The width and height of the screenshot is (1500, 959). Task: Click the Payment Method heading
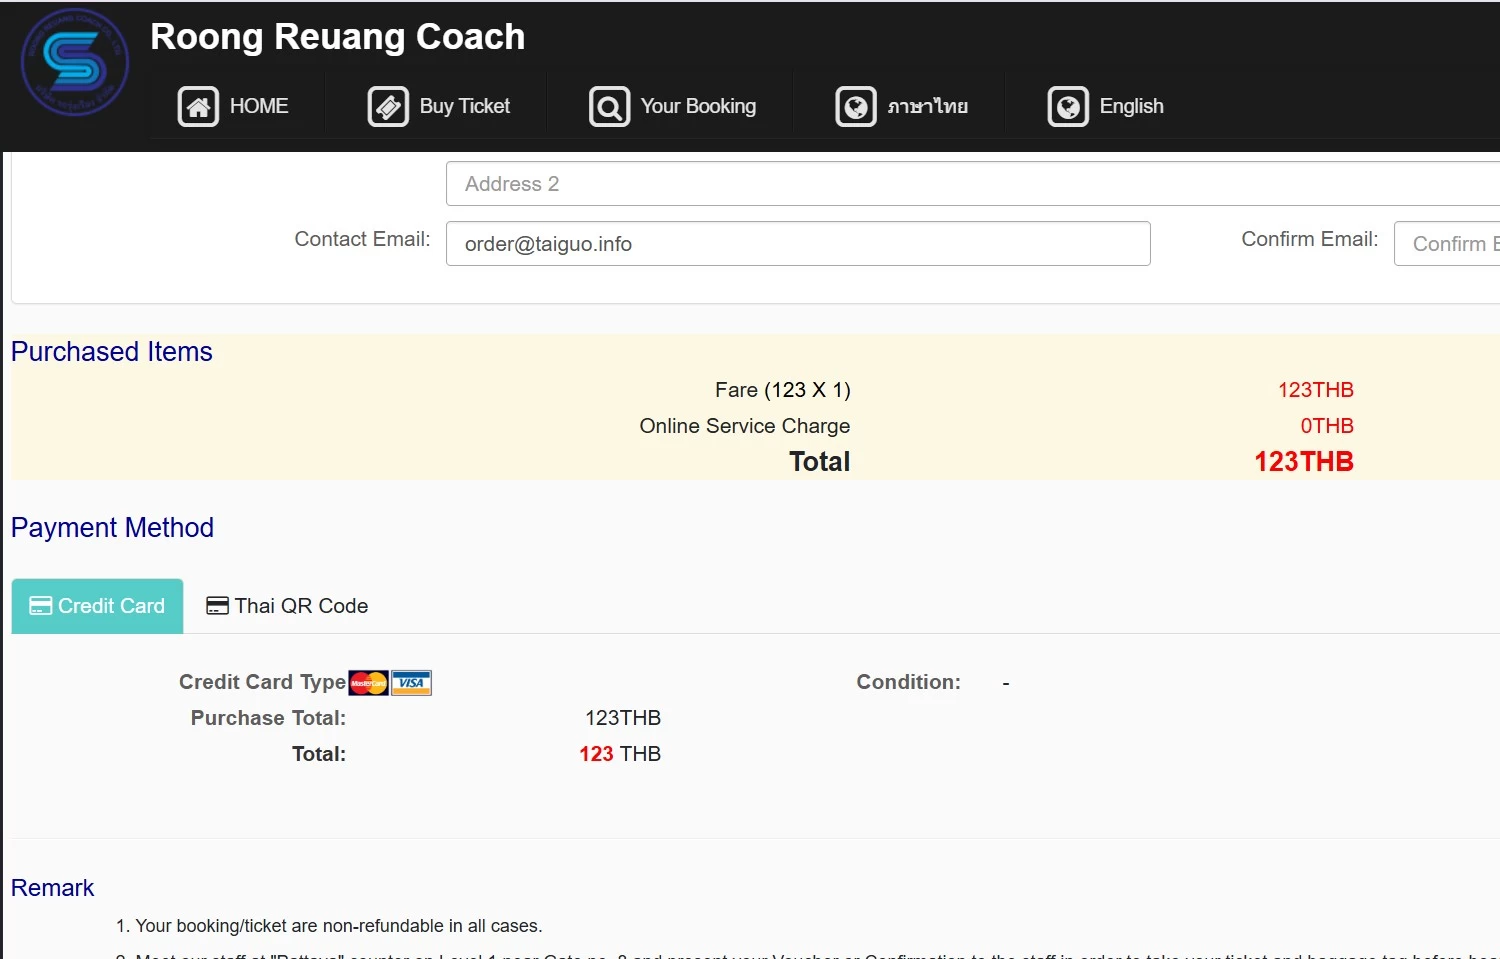[x=112, y=528]
